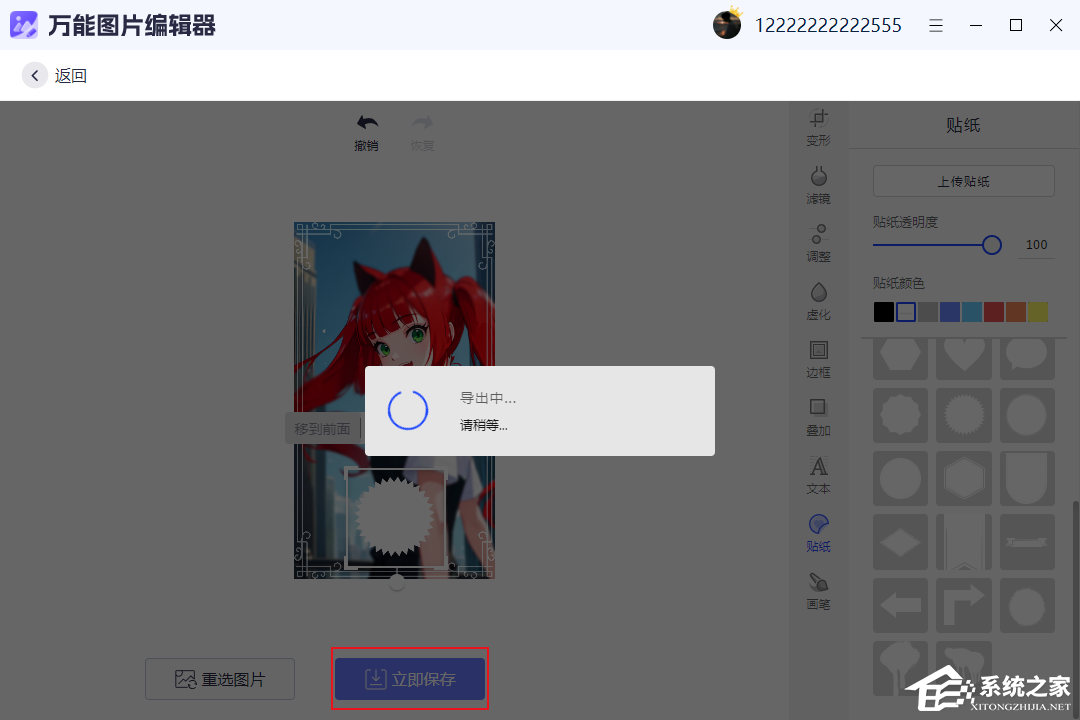Choose the white sticker color swatch
Viewport: 1080px width, 720px height.
(906, 312)
